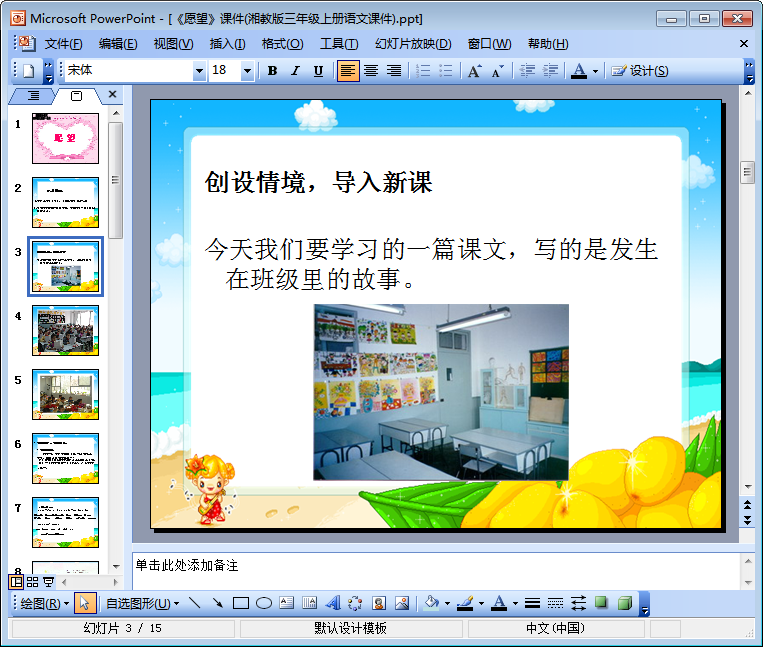
Task: Select the Arrow drawing tool
Action: 218,604
